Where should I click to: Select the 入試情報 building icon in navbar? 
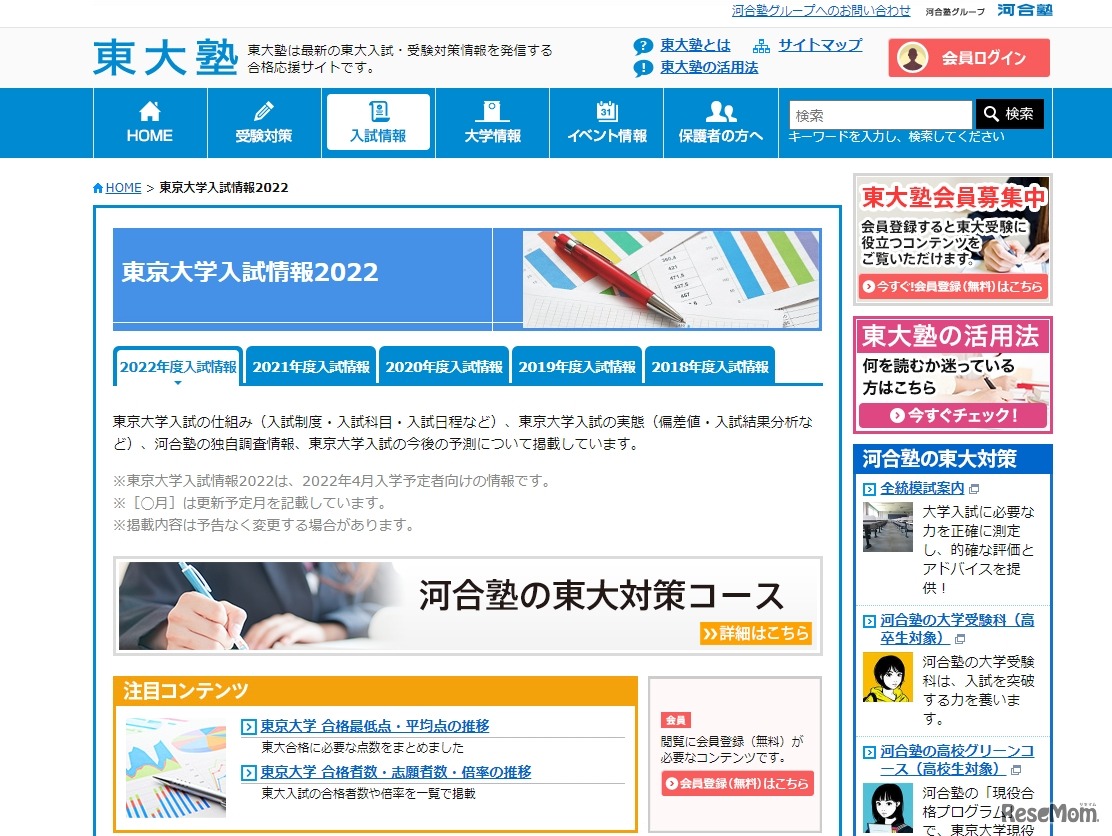pyautogui.click(x=377, y=110)
